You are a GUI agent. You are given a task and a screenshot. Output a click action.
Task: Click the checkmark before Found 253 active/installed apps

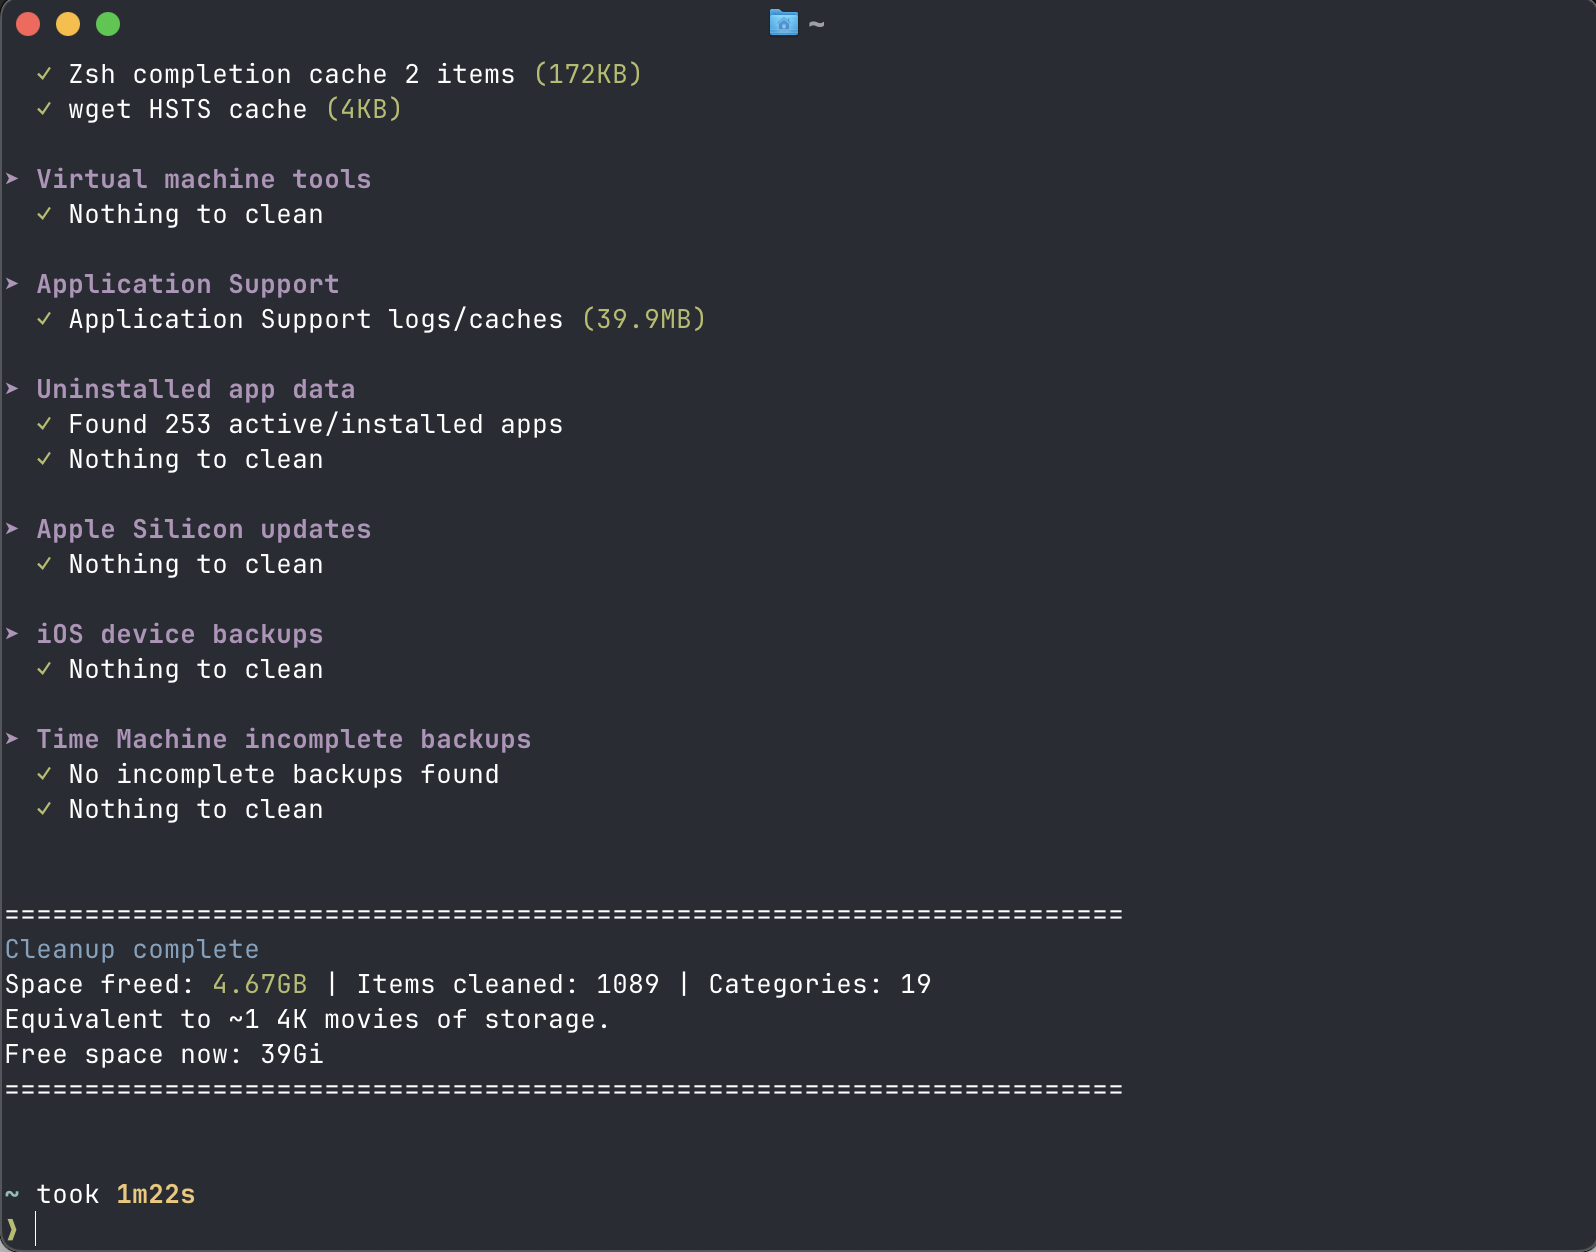(x=44, y=424)
